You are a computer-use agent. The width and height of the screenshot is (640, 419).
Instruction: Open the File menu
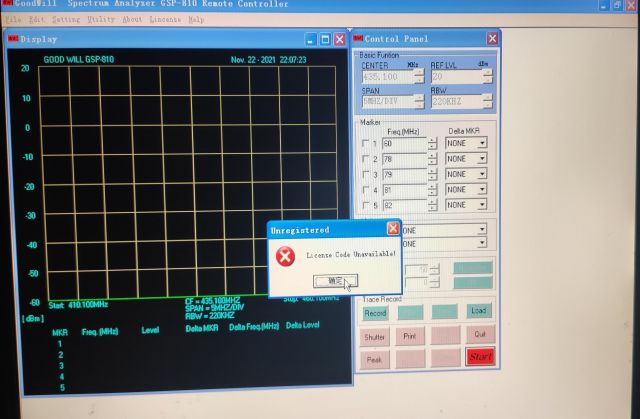point(13,19)
